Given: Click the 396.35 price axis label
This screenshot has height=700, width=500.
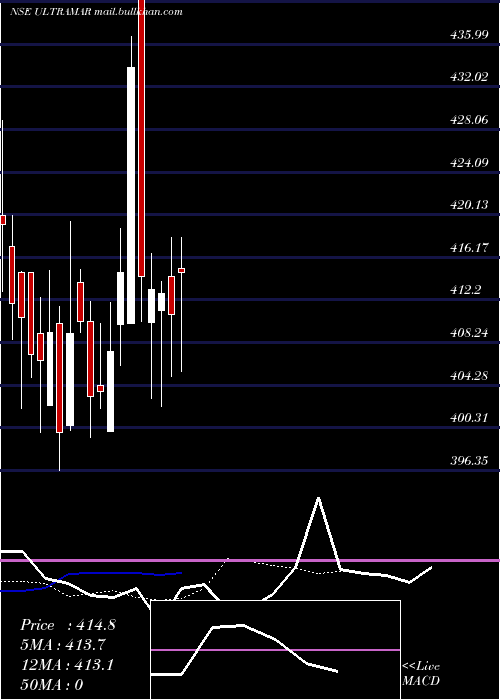Looking at the screenshot, I should (469, 460).
